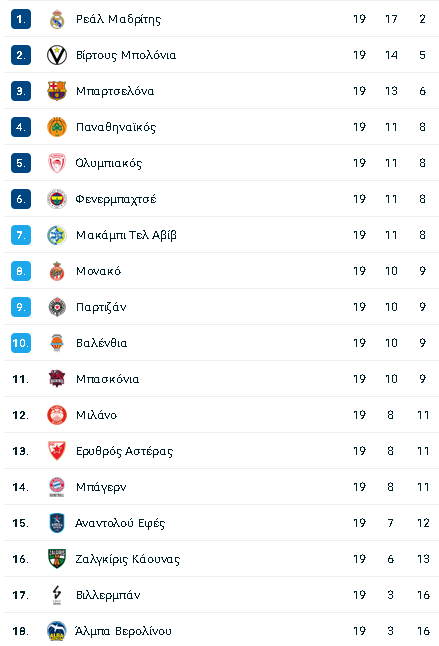439x646 pixels.
Task: Click the Bayern Munich logo
Action: pyautogui.click(x=57, y=487)
